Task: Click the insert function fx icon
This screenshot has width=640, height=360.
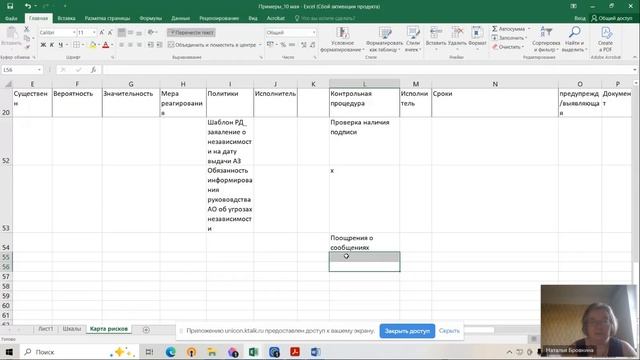Action: (x=93, y=70)
